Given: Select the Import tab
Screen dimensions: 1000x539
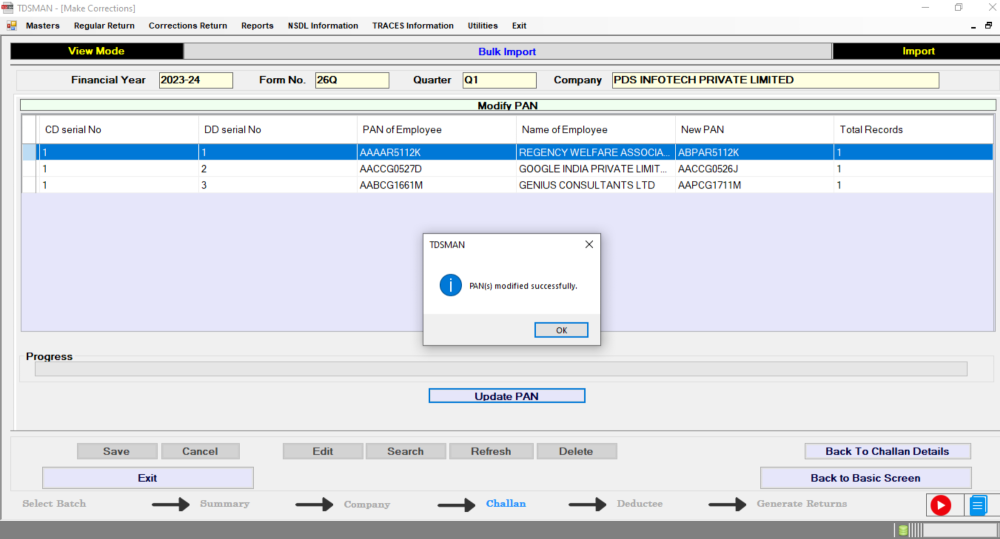Looking at the screenshot, I should click(x=917, y=51).
